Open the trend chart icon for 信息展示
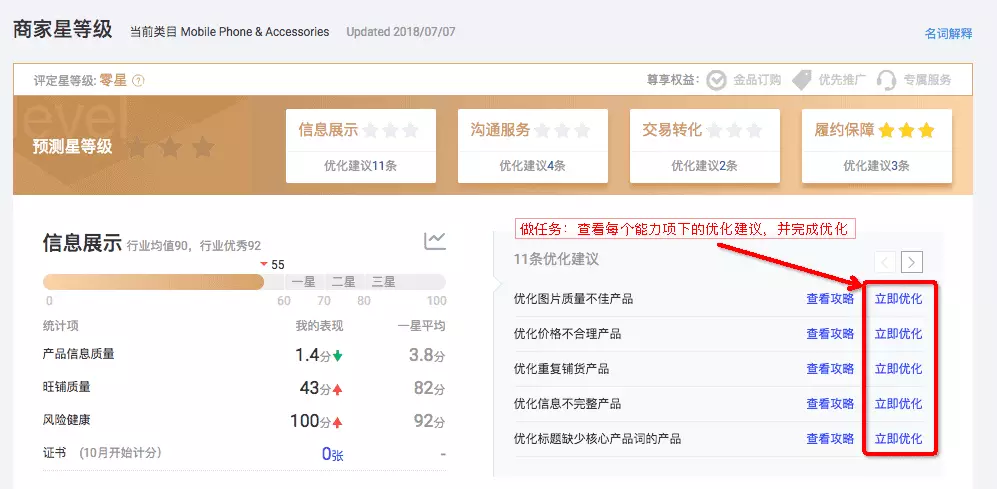 pyautogui.click(x=435, y=241)
